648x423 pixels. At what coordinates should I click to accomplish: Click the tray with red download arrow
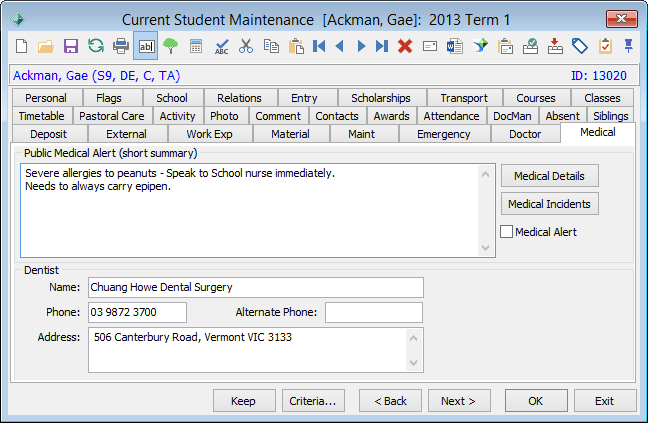tap(555, 46)
